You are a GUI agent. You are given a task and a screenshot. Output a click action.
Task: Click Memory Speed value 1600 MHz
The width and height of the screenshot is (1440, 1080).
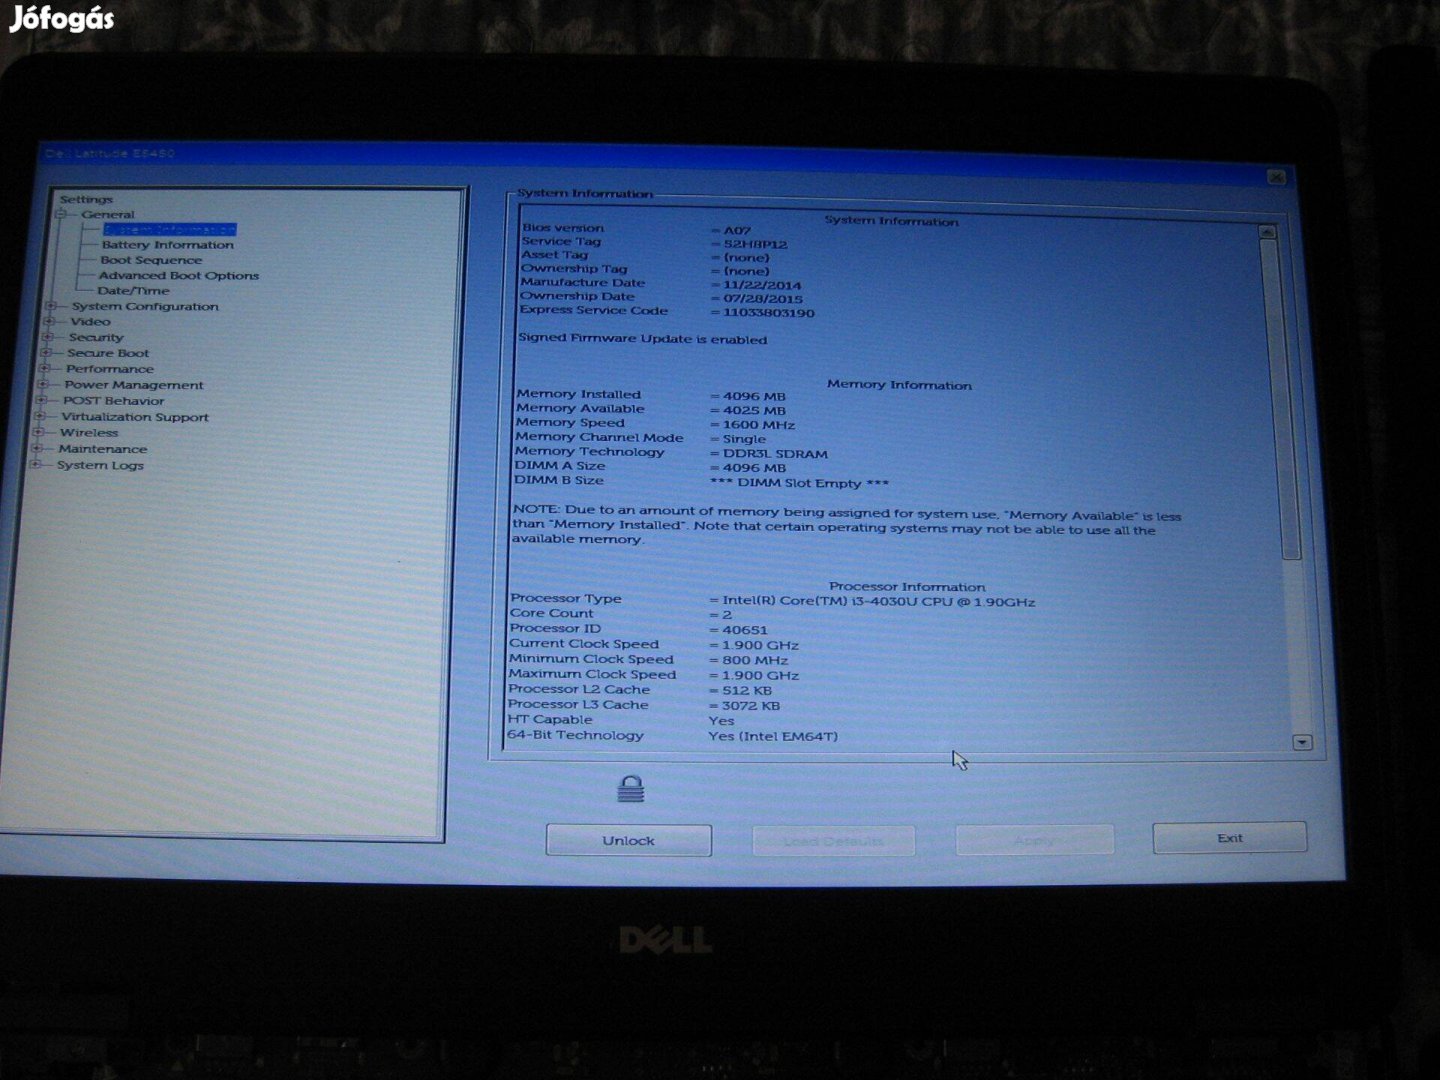tap(759, 425)
